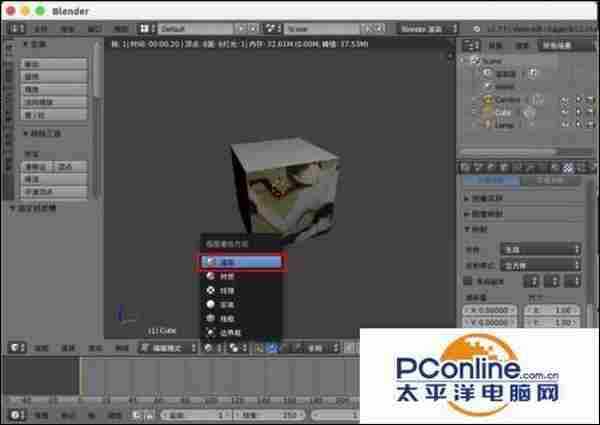Viewport: 600px width, 425px height.
Task: Open the viewport shading dropdown in 3D header
Action: (x=212, y=348)
